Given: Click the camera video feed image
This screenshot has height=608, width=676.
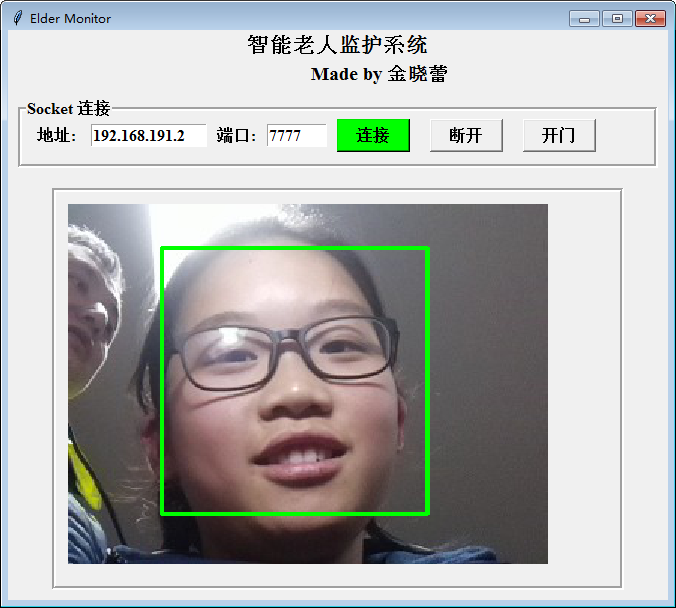Looking at the screenshot, I should point(308,384).
